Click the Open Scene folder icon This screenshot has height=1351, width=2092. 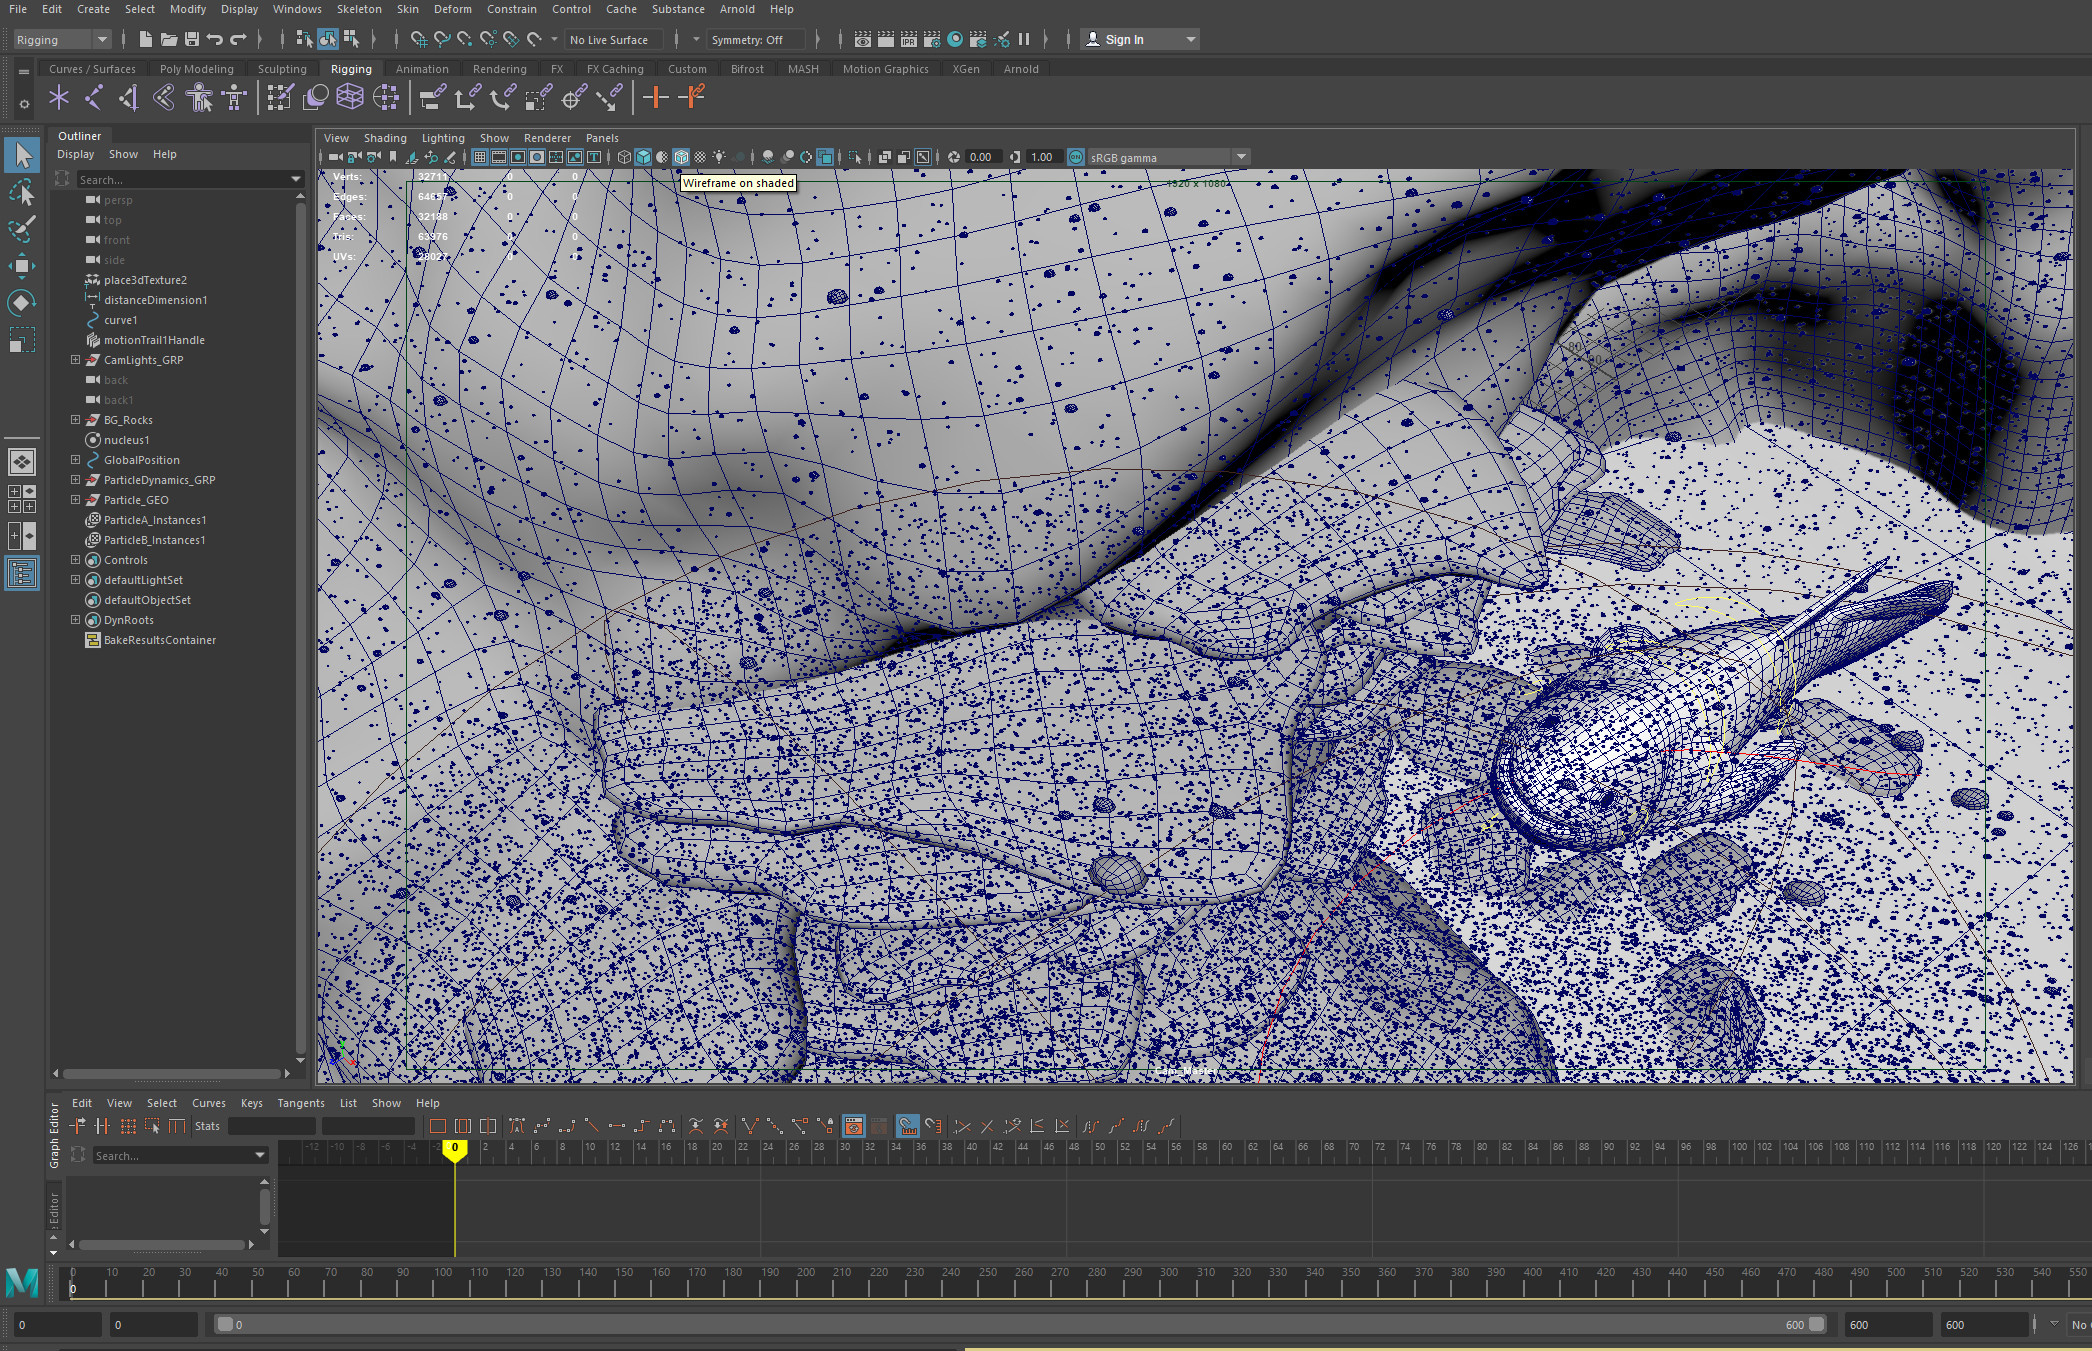coord(169,39)
